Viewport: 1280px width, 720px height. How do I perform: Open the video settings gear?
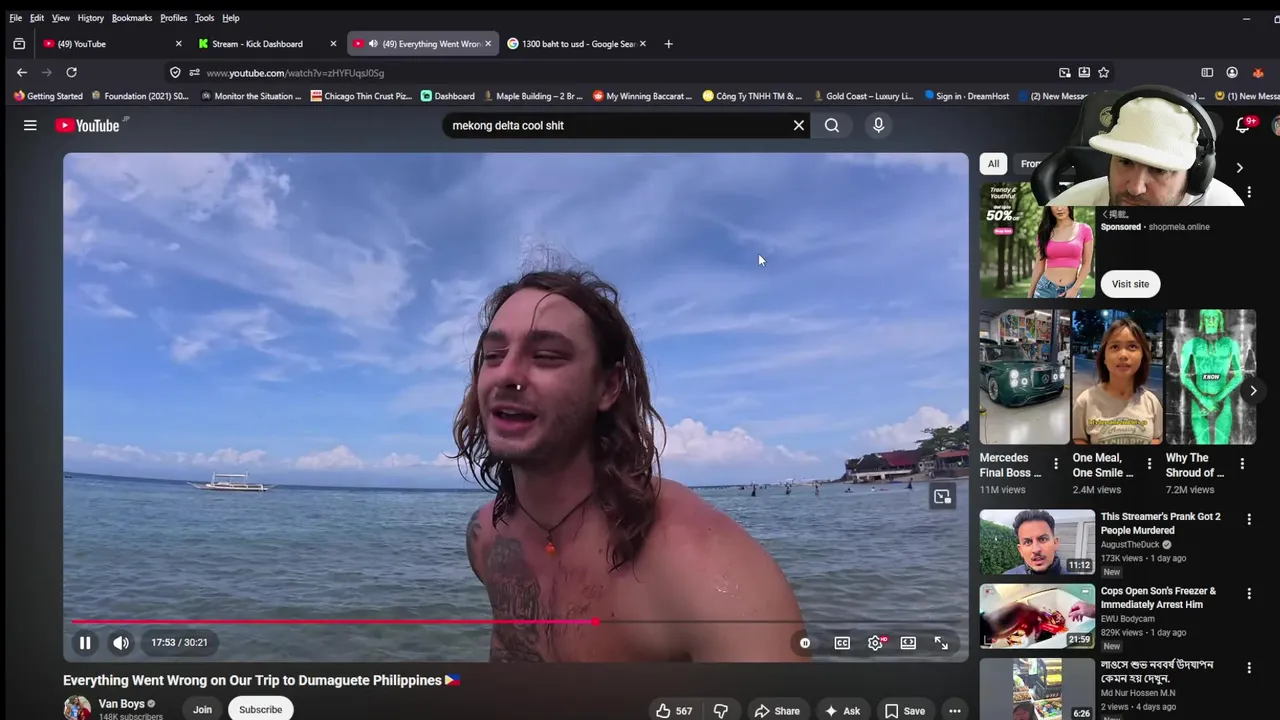[x=875, y=643]
